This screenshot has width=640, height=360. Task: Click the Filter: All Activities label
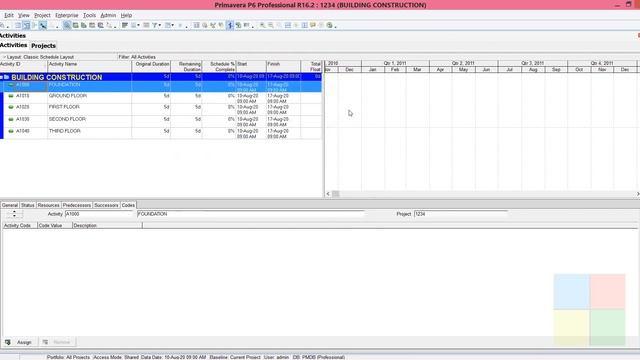point(137,57)
